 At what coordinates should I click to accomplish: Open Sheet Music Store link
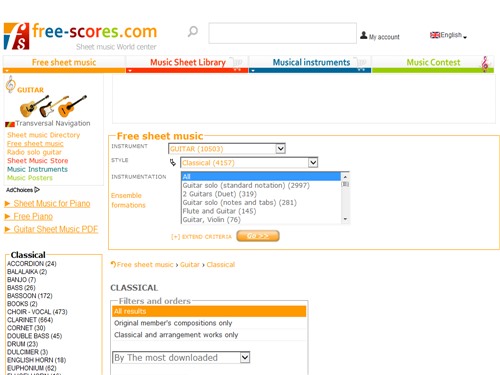tap(38, 161)
